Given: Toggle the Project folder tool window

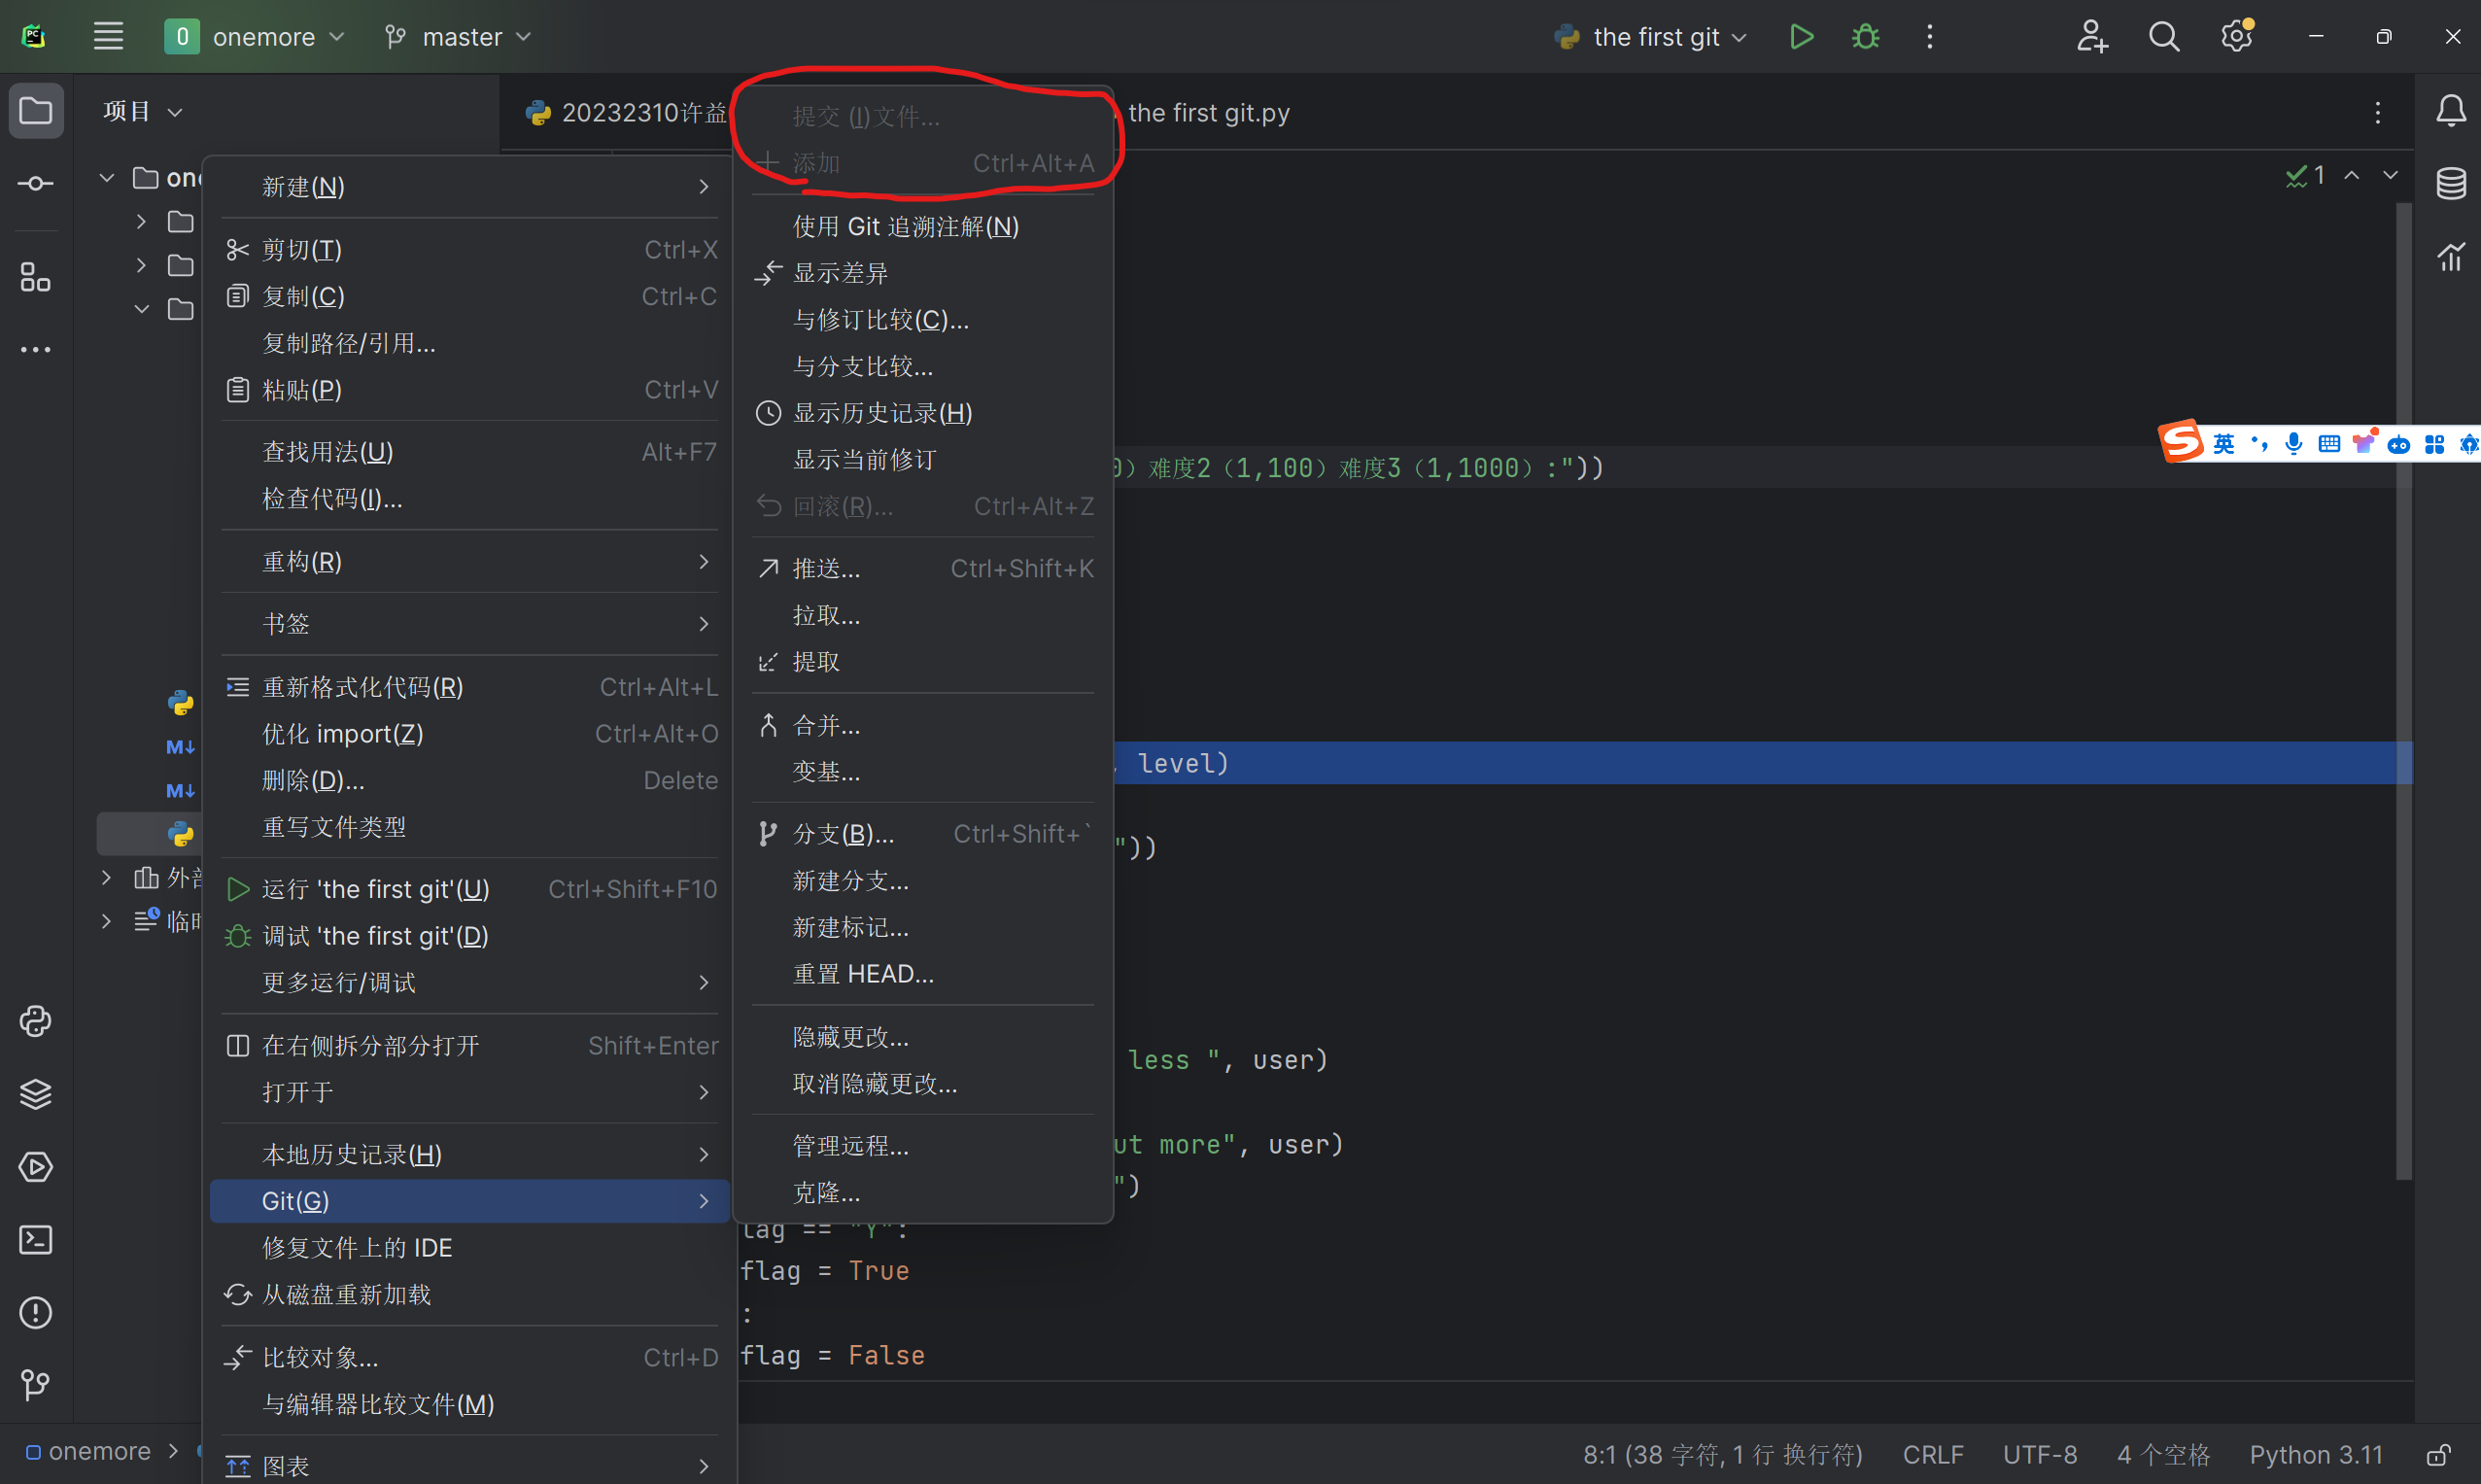Looking at the screenshot, I should pos(36,111).
